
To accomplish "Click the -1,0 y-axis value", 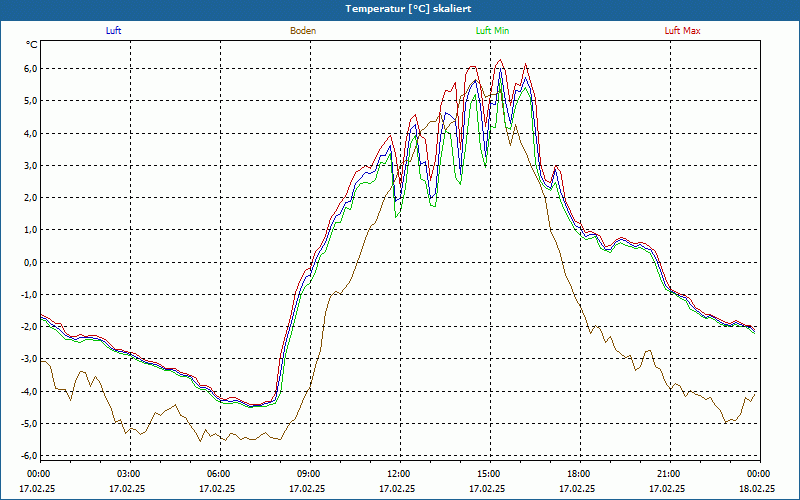I will [29, 294].
